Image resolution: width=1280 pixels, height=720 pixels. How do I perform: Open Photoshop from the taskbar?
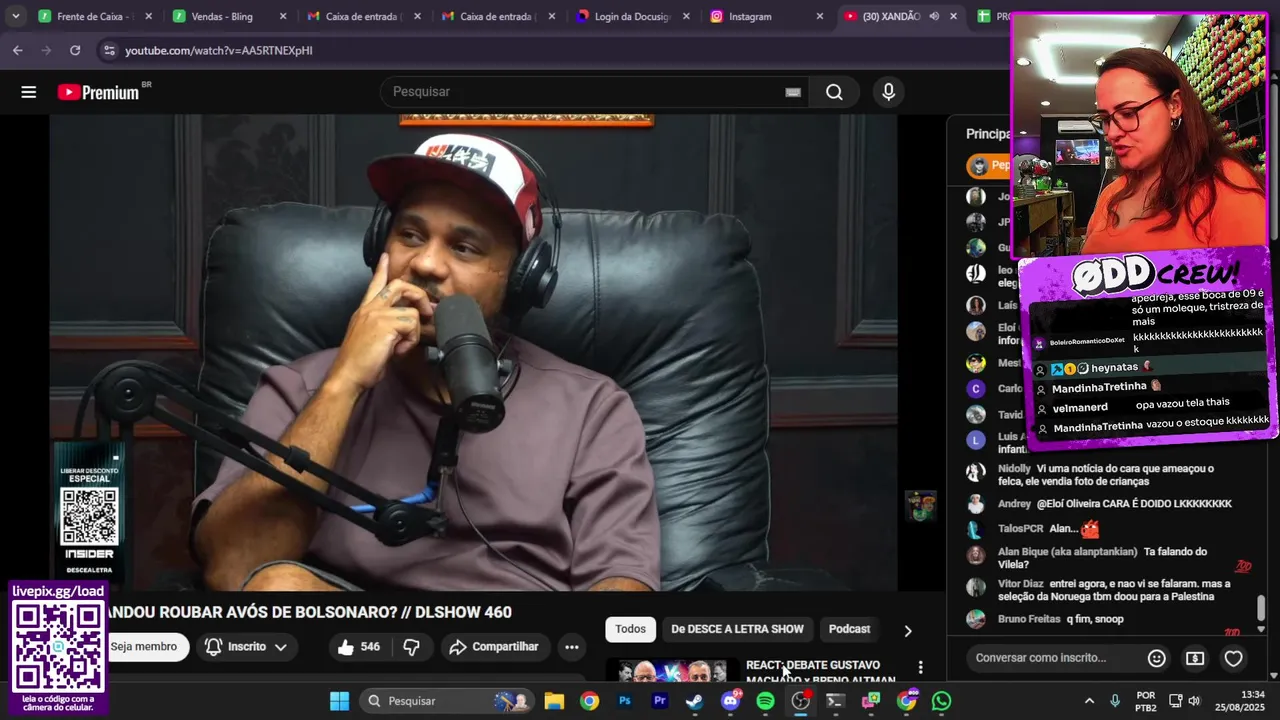[x=625, y=701]
